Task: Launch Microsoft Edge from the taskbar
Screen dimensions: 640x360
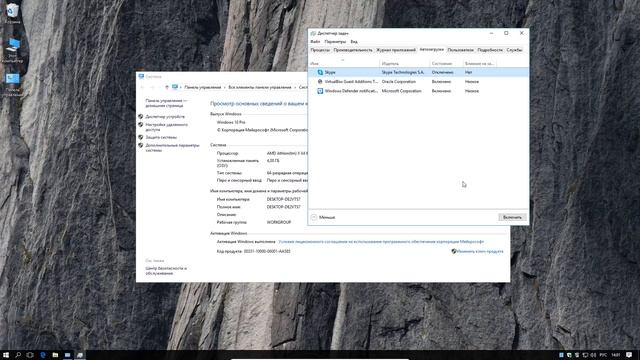Action: pyautogui.click(x=43, y=355)
